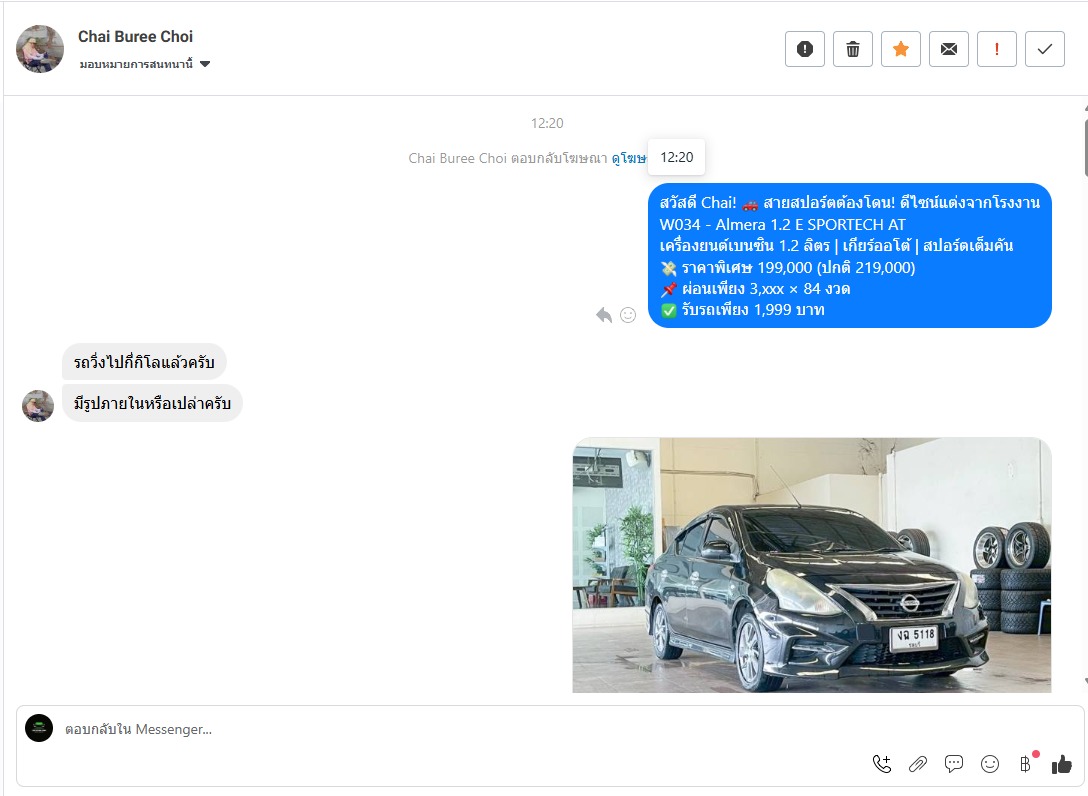Open the Chai Buree Choi profile picture in the header
The width and height of the screenshot is (1088, 796).
40,49
